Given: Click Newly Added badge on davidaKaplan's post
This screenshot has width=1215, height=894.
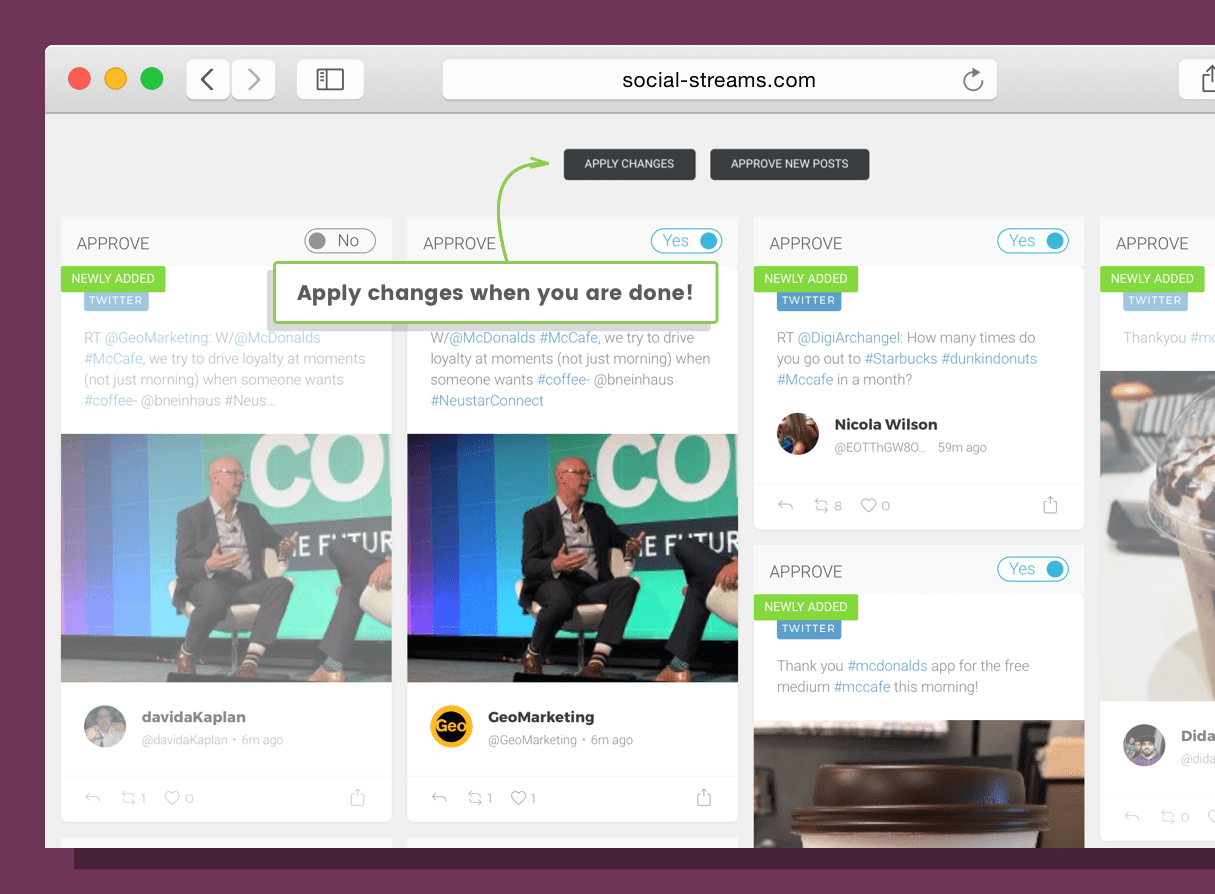Looking at the screenshot, I should pyautogui.click(x=113, y=279).
